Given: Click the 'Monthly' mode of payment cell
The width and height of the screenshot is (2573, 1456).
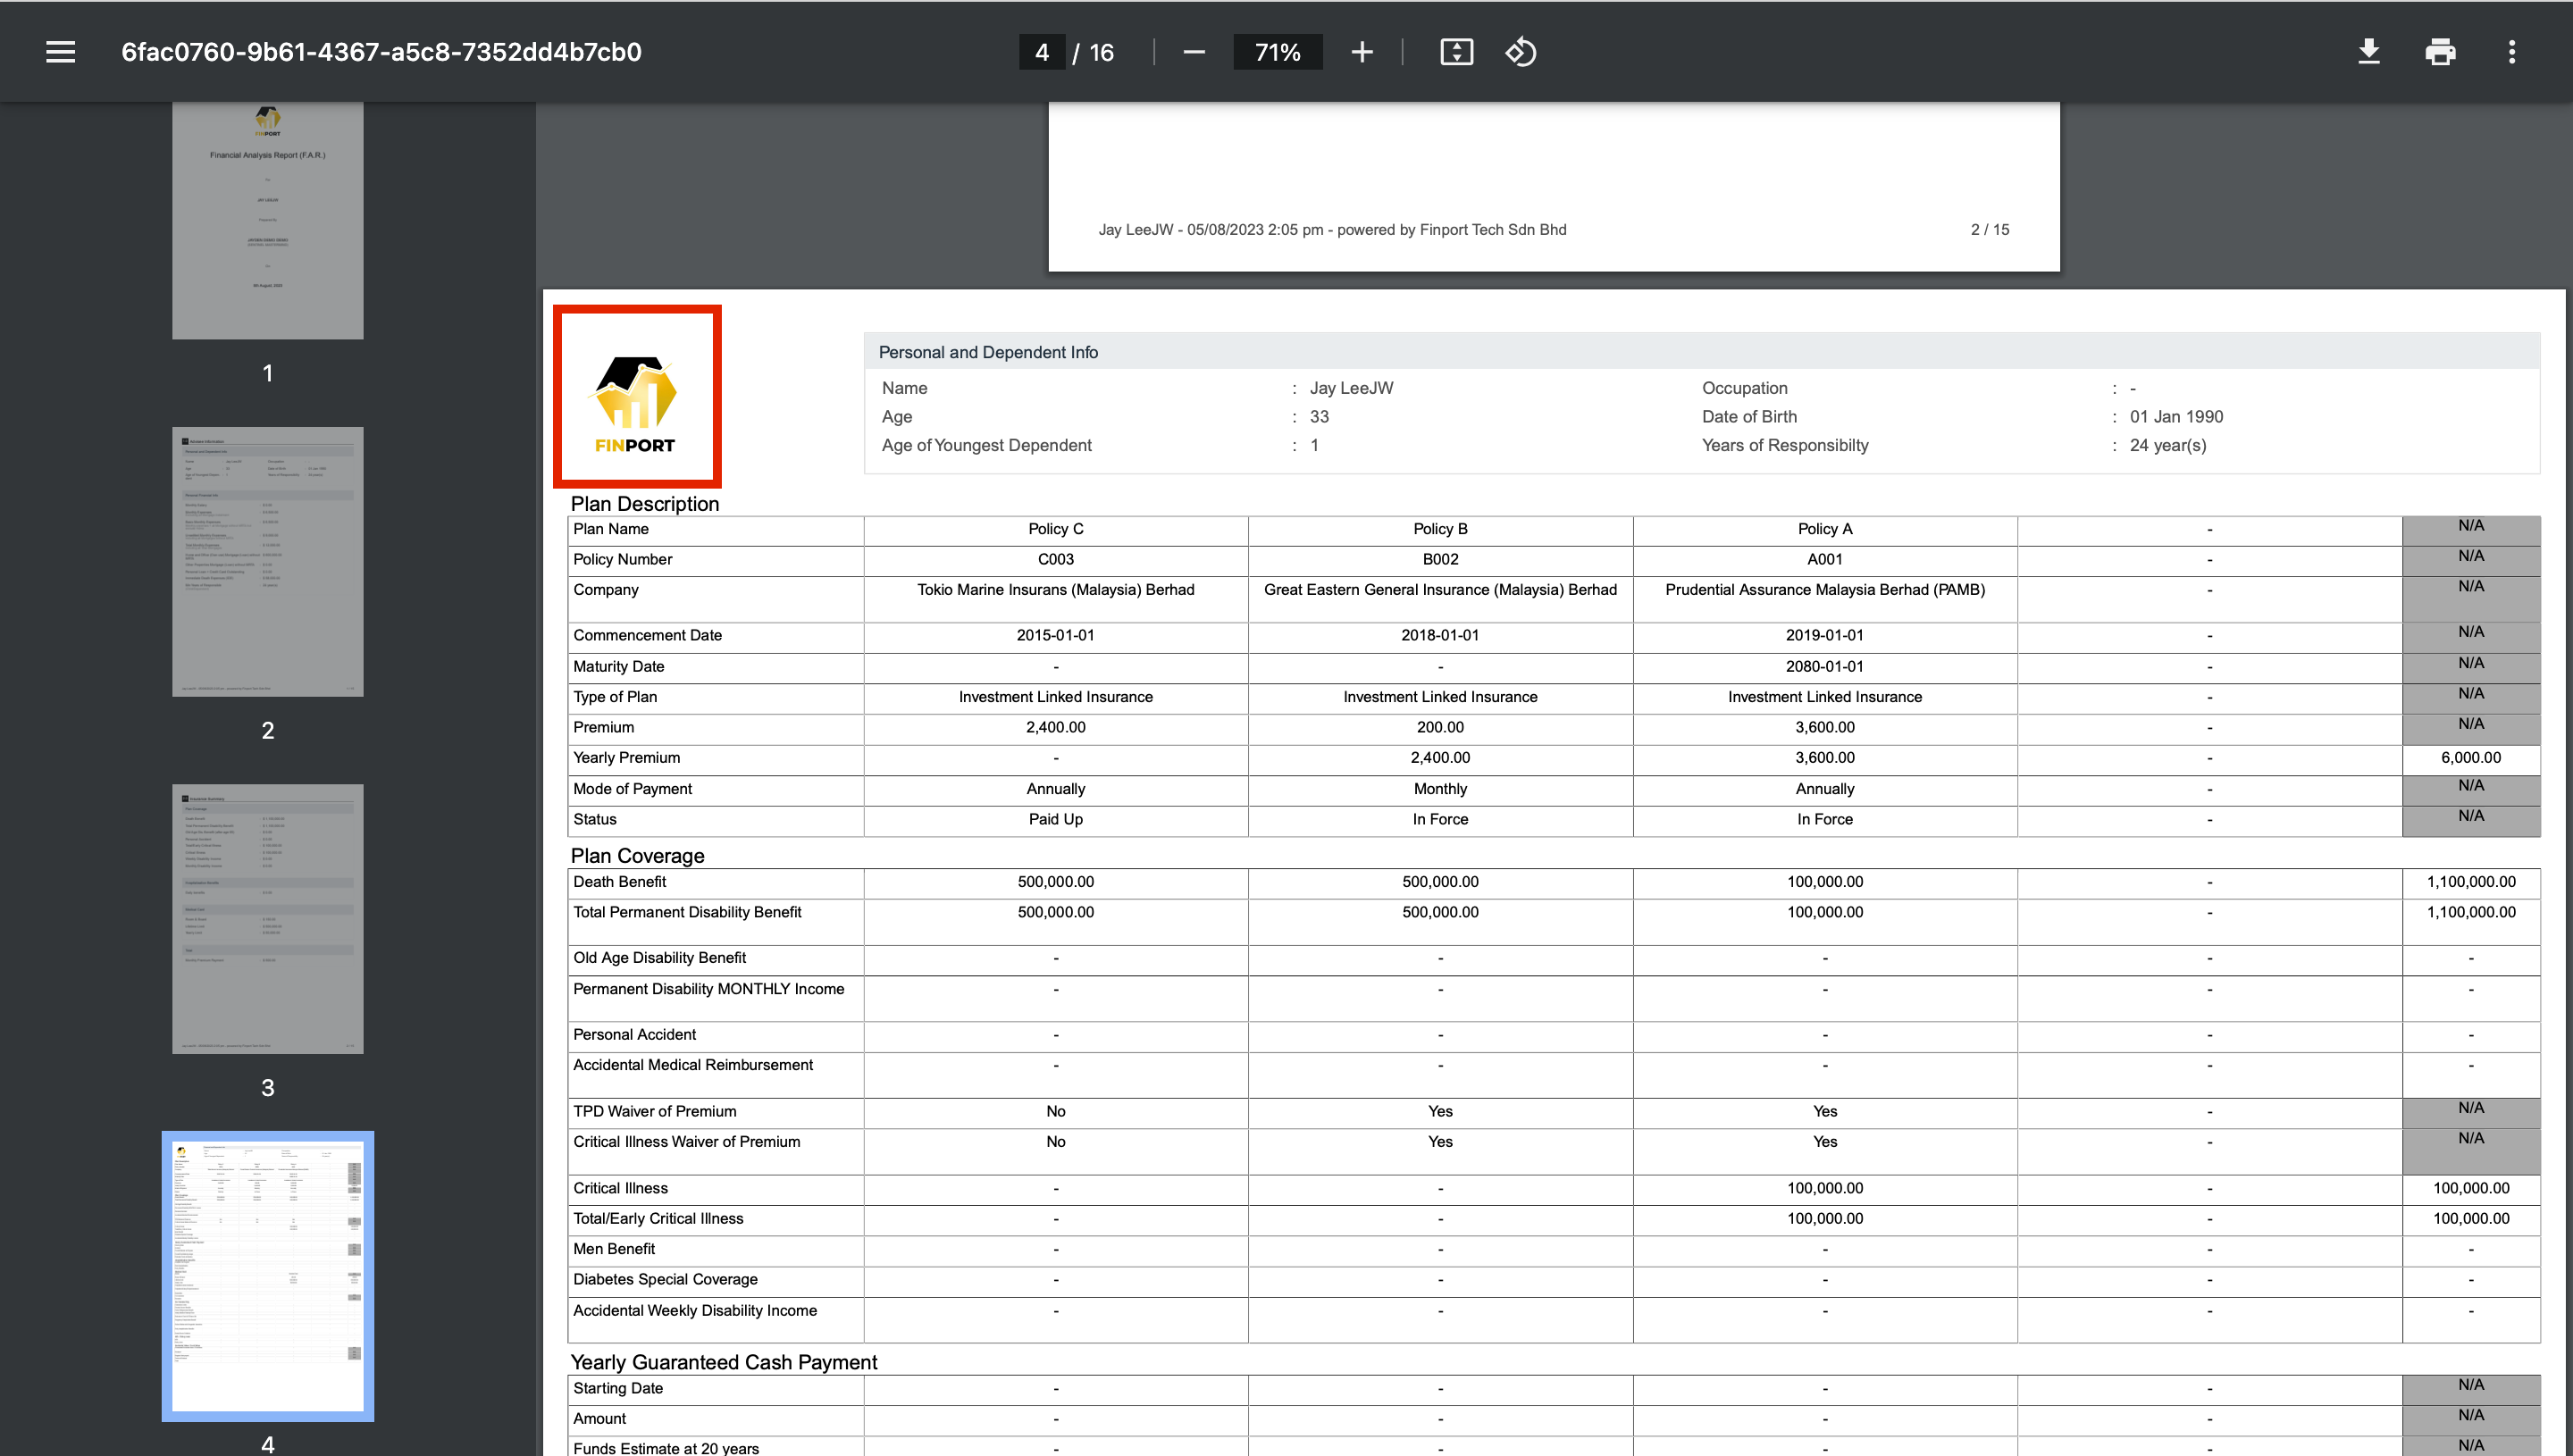Looking at the screenshot, I should click(x=1440, y=789).
